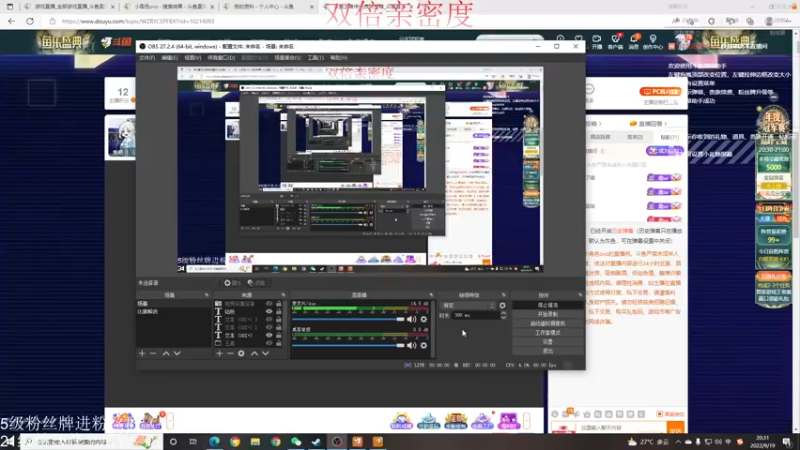Open the Docks menu in OBS
This screenshot has height=450, width=800.
[x=221, y=58]
